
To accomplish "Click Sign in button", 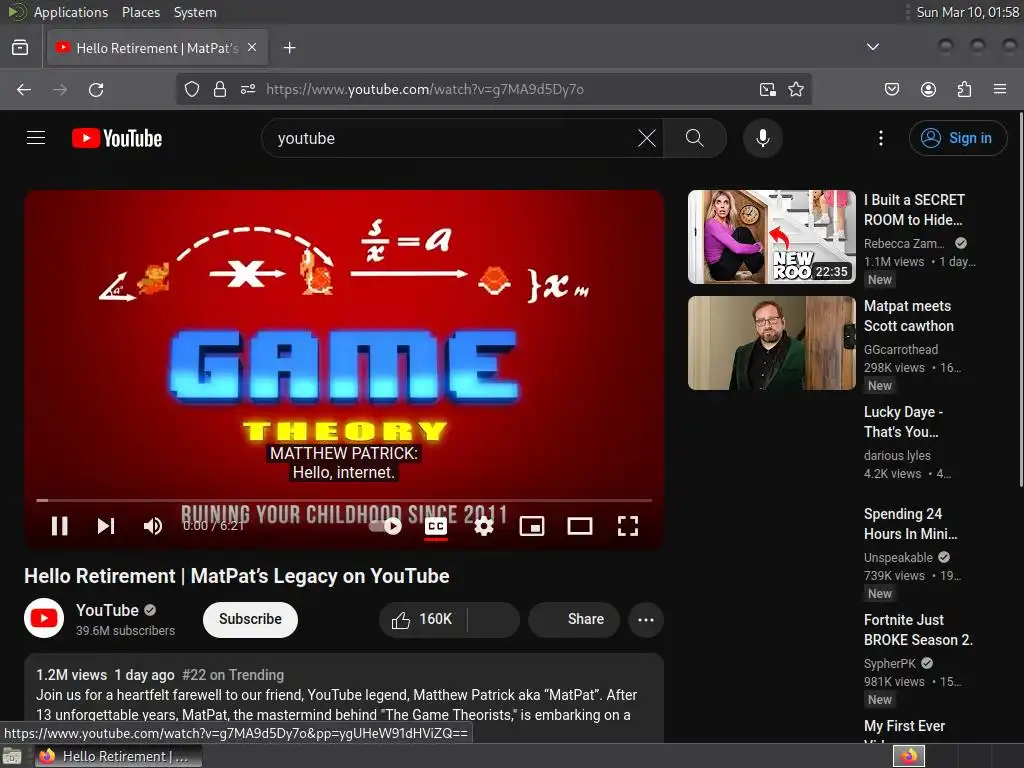I will tap(958, 138).
